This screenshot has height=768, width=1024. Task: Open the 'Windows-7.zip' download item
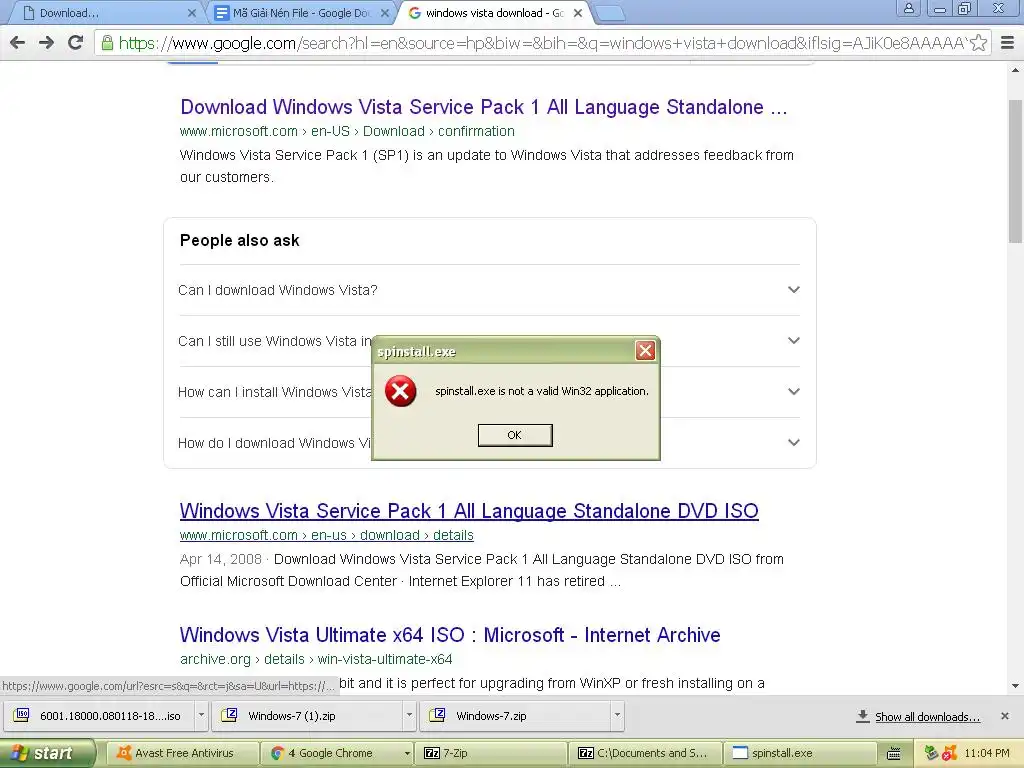(x=516, y=716)
